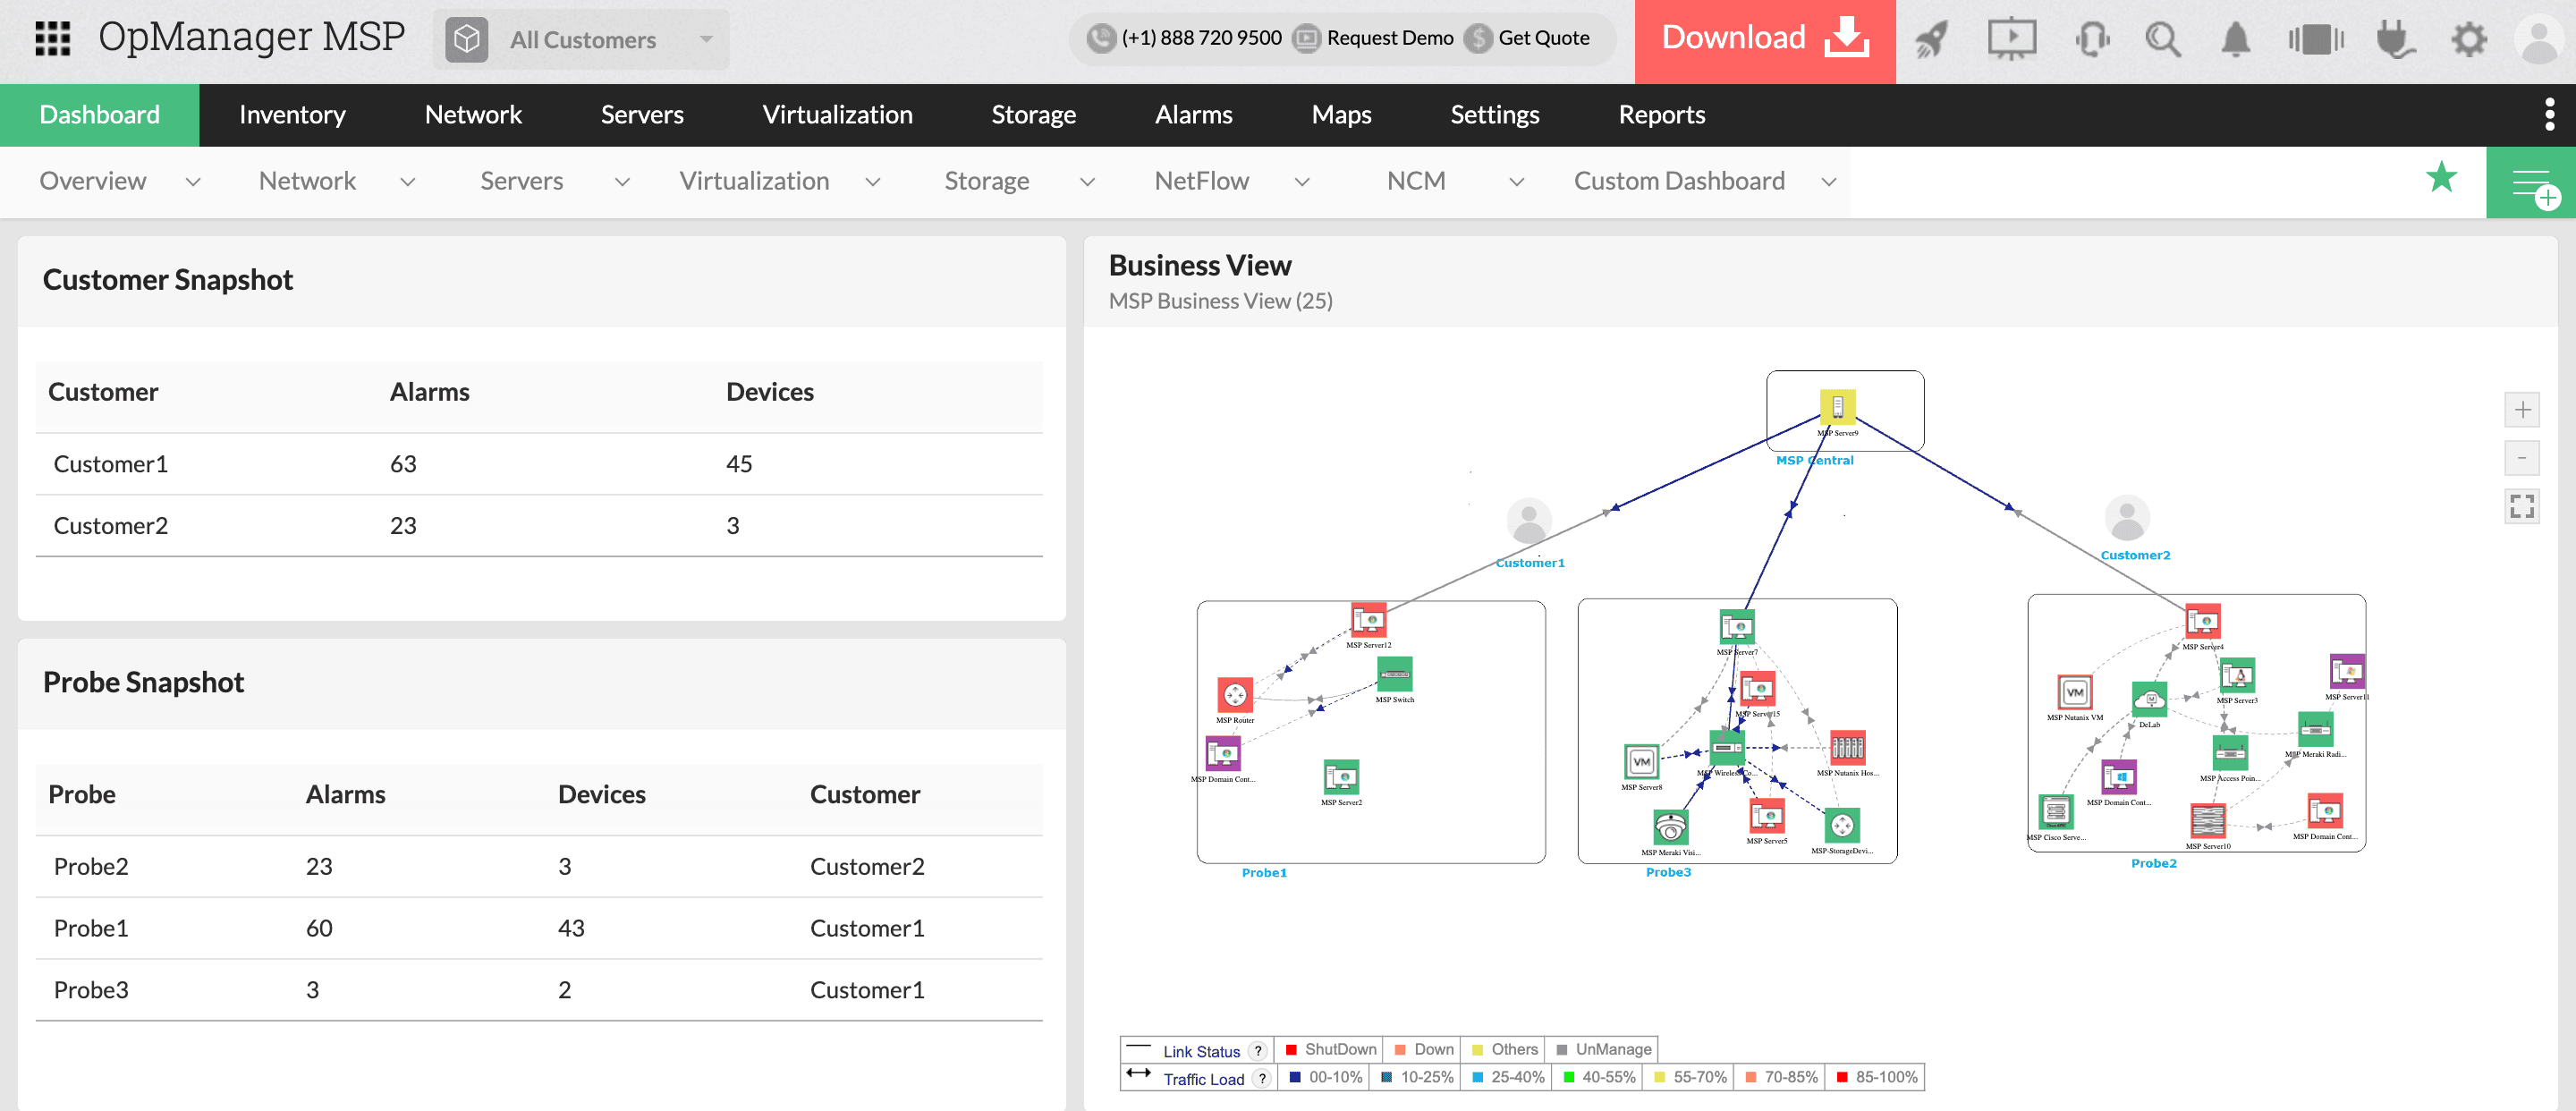Click the Link Status help question mark
Image resolution: width=2576 pixels, height=1111 pixels.
click(x=1258, y=1051)
